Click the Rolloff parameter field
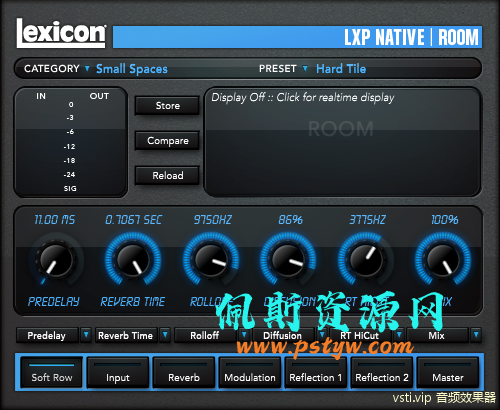500x410 pixels. coord(205,335)
